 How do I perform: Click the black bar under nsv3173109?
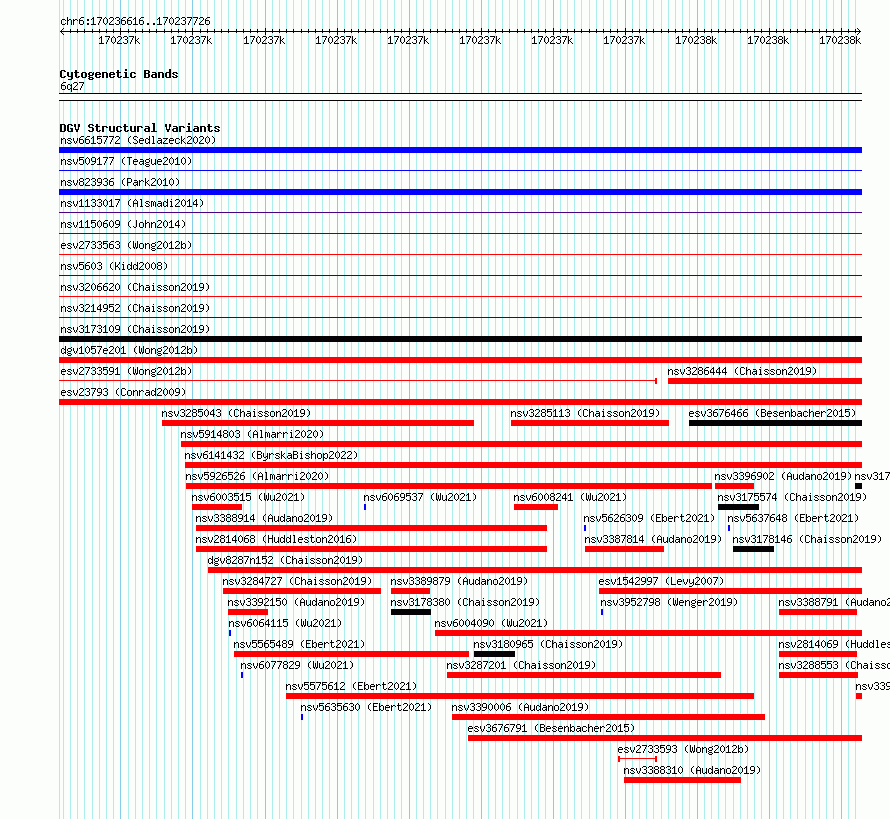coord(460,339)
